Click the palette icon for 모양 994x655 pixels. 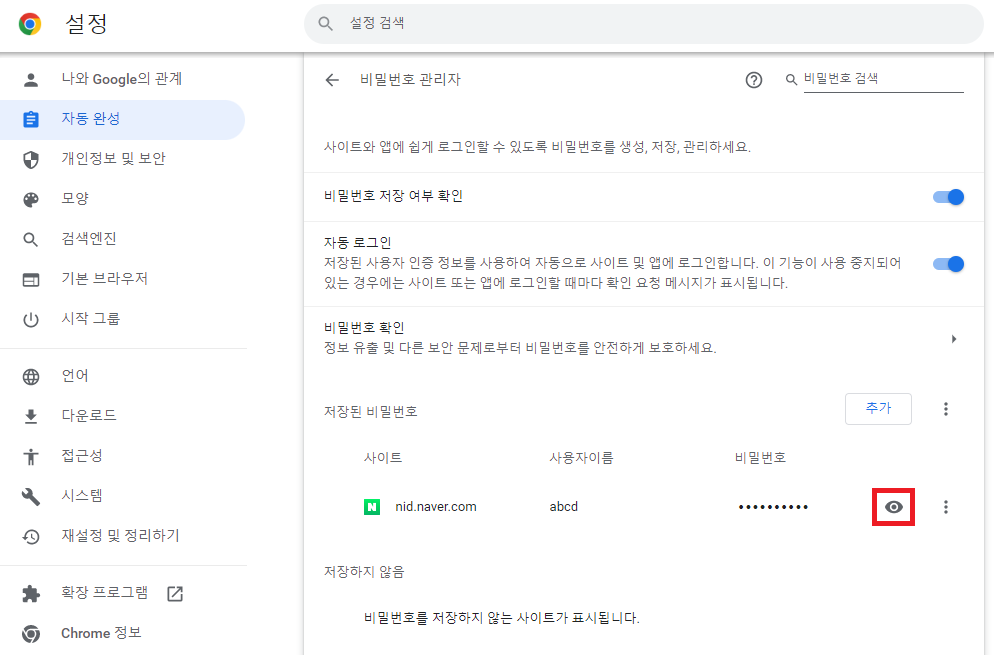pyautogui.click(x=30, y=200)
